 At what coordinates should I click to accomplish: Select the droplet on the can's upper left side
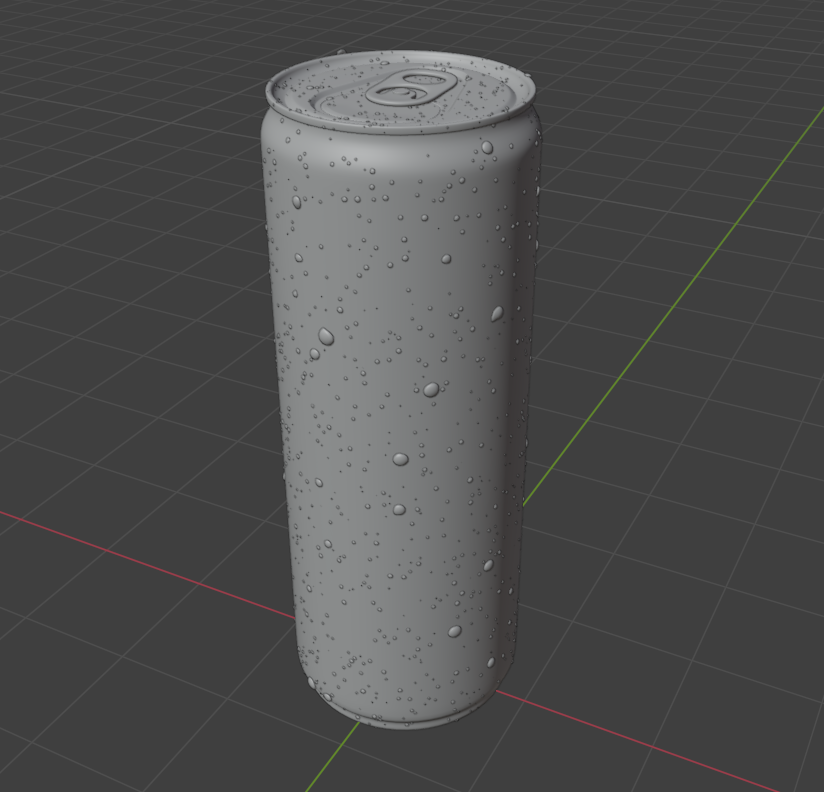point(297,202)
